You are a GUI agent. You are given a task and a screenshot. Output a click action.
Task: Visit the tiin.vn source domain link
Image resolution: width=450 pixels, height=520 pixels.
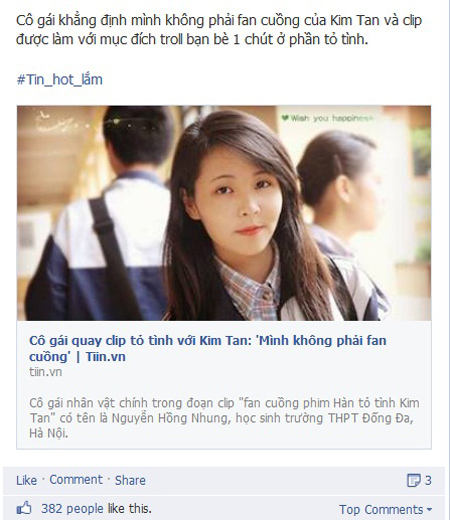coord(45,372)
